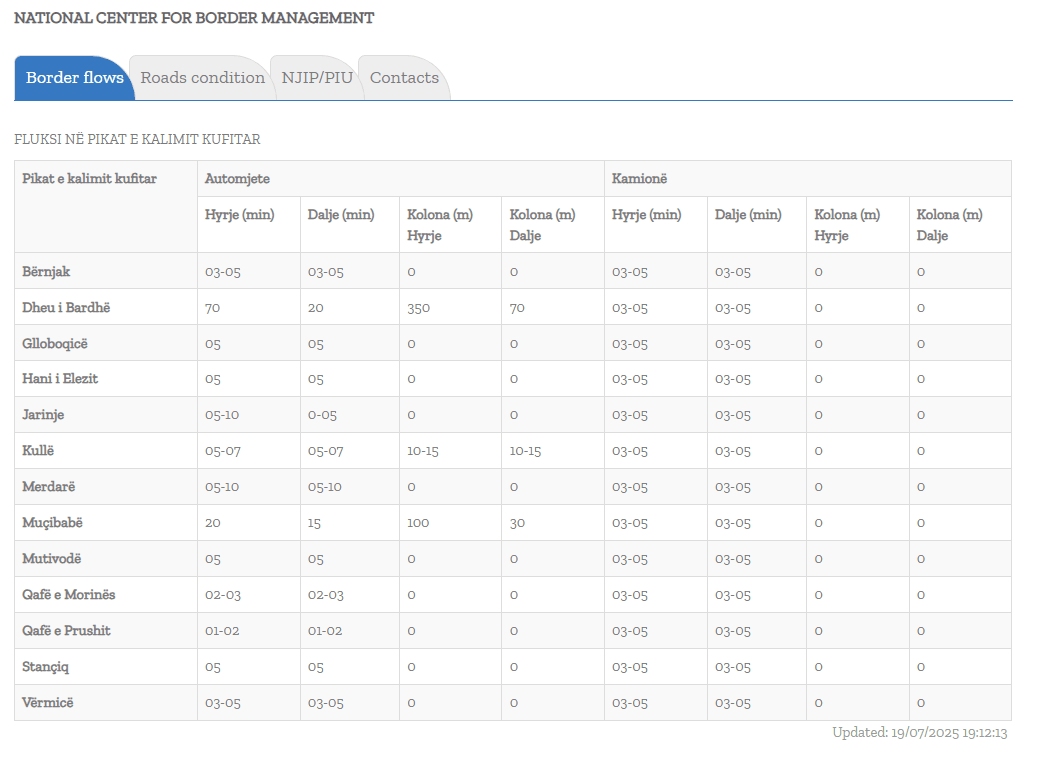Image resolution: width=1043 pixels, height=757 pixels.
Task: Click the Merdarë border crossing name
Action: (x=48, y=488)
